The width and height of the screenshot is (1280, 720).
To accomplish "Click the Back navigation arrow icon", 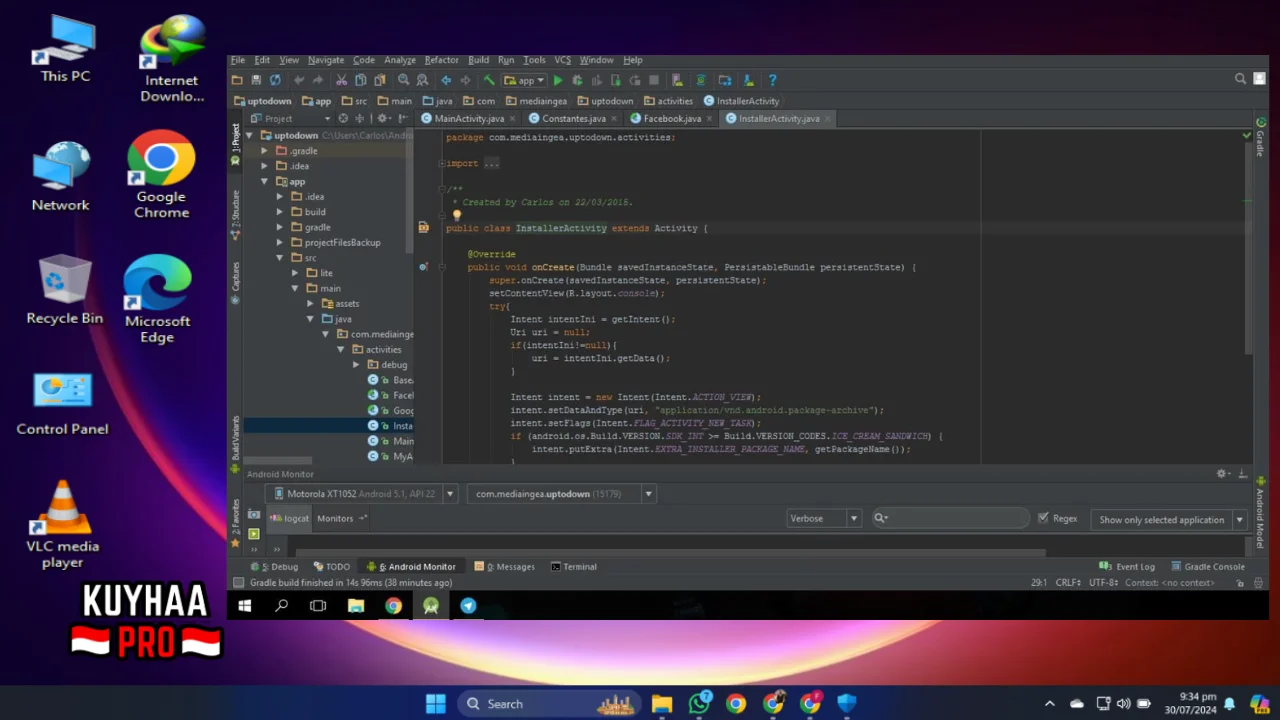I will coord(446,80).
